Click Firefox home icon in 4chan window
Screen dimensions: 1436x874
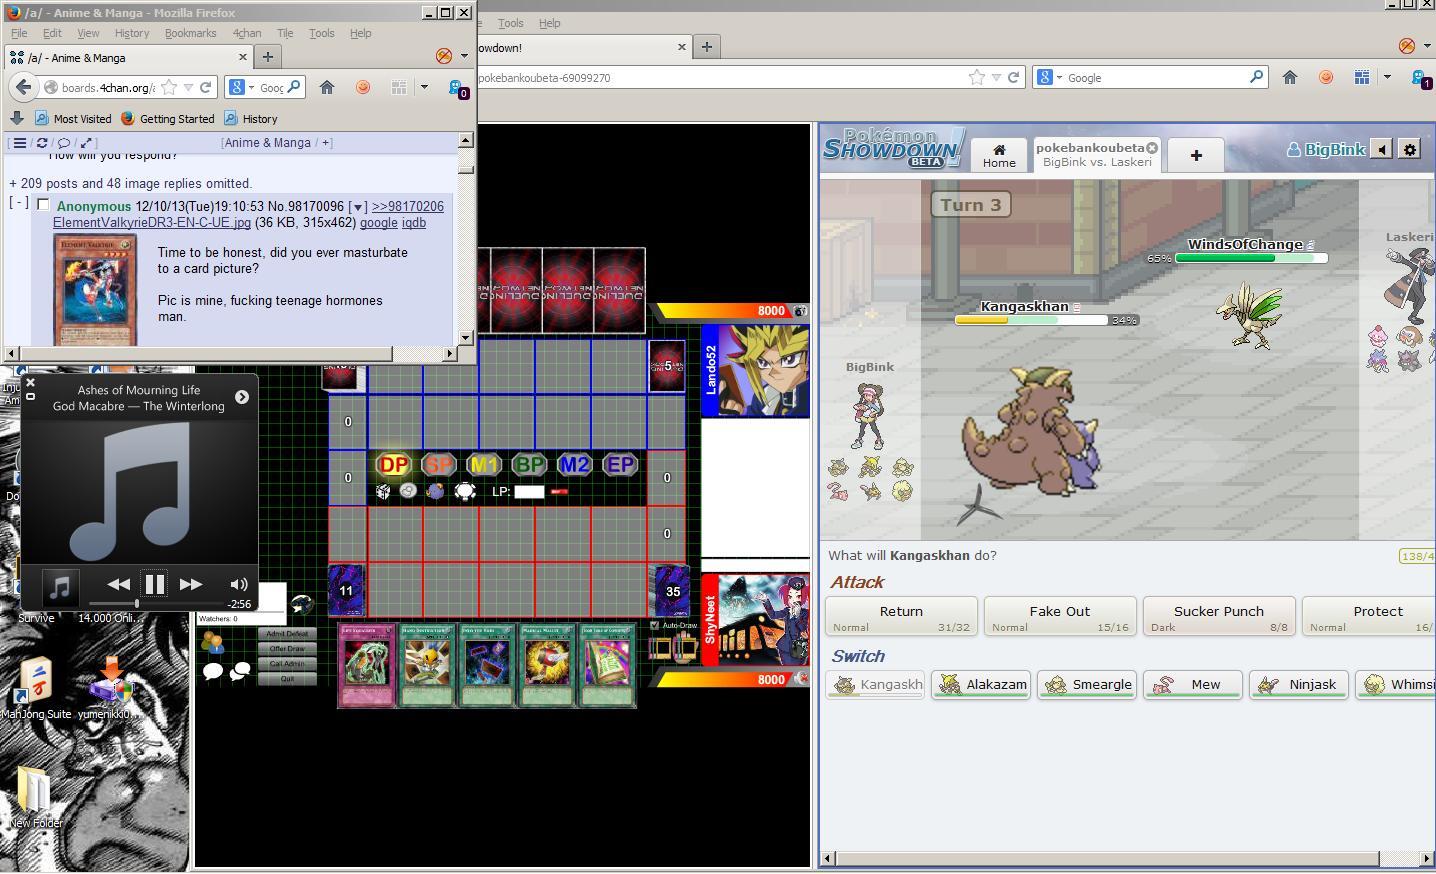(x=327, y=87)
